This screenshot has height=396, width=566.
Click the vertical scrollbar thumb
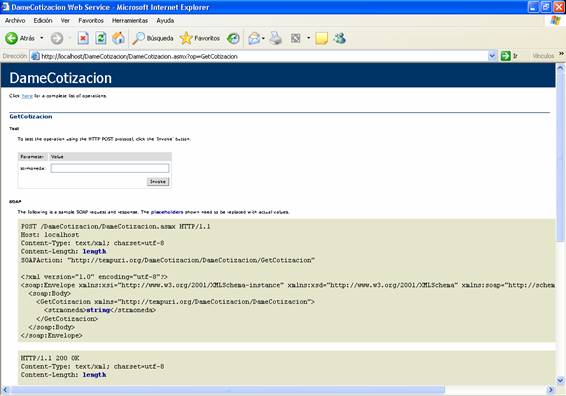point(560,156)
